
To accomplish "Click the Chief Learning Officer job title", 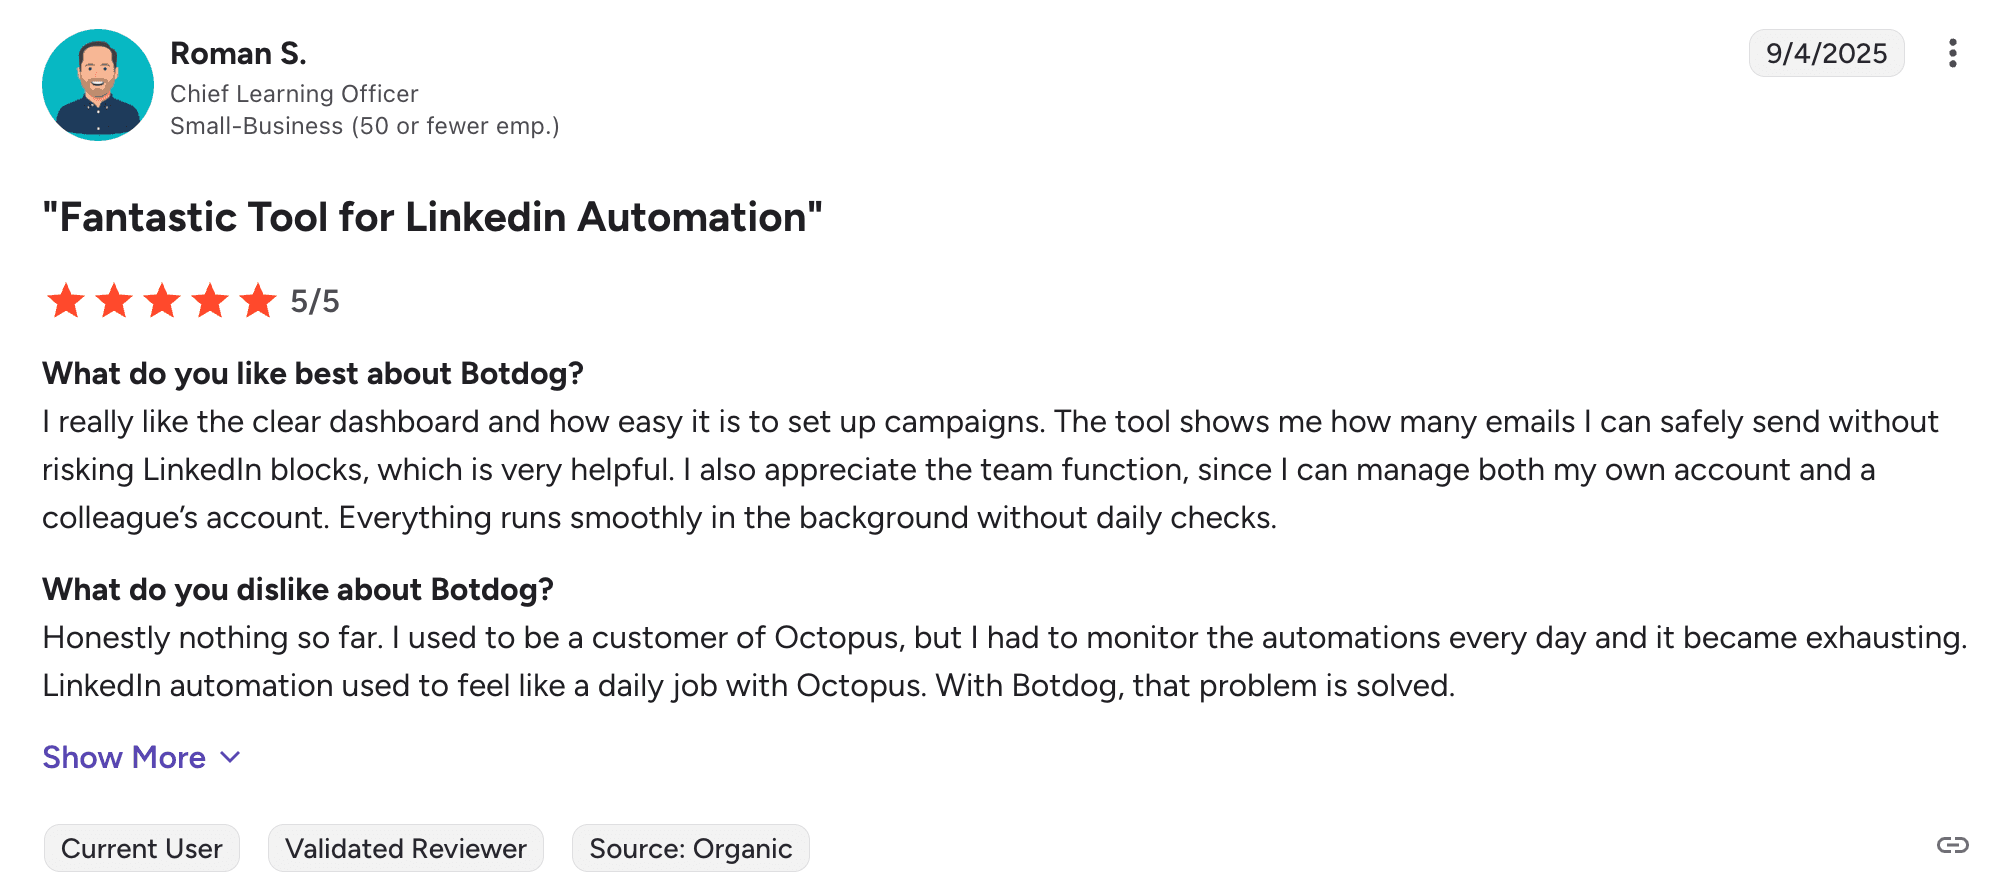I will point(294,93).
